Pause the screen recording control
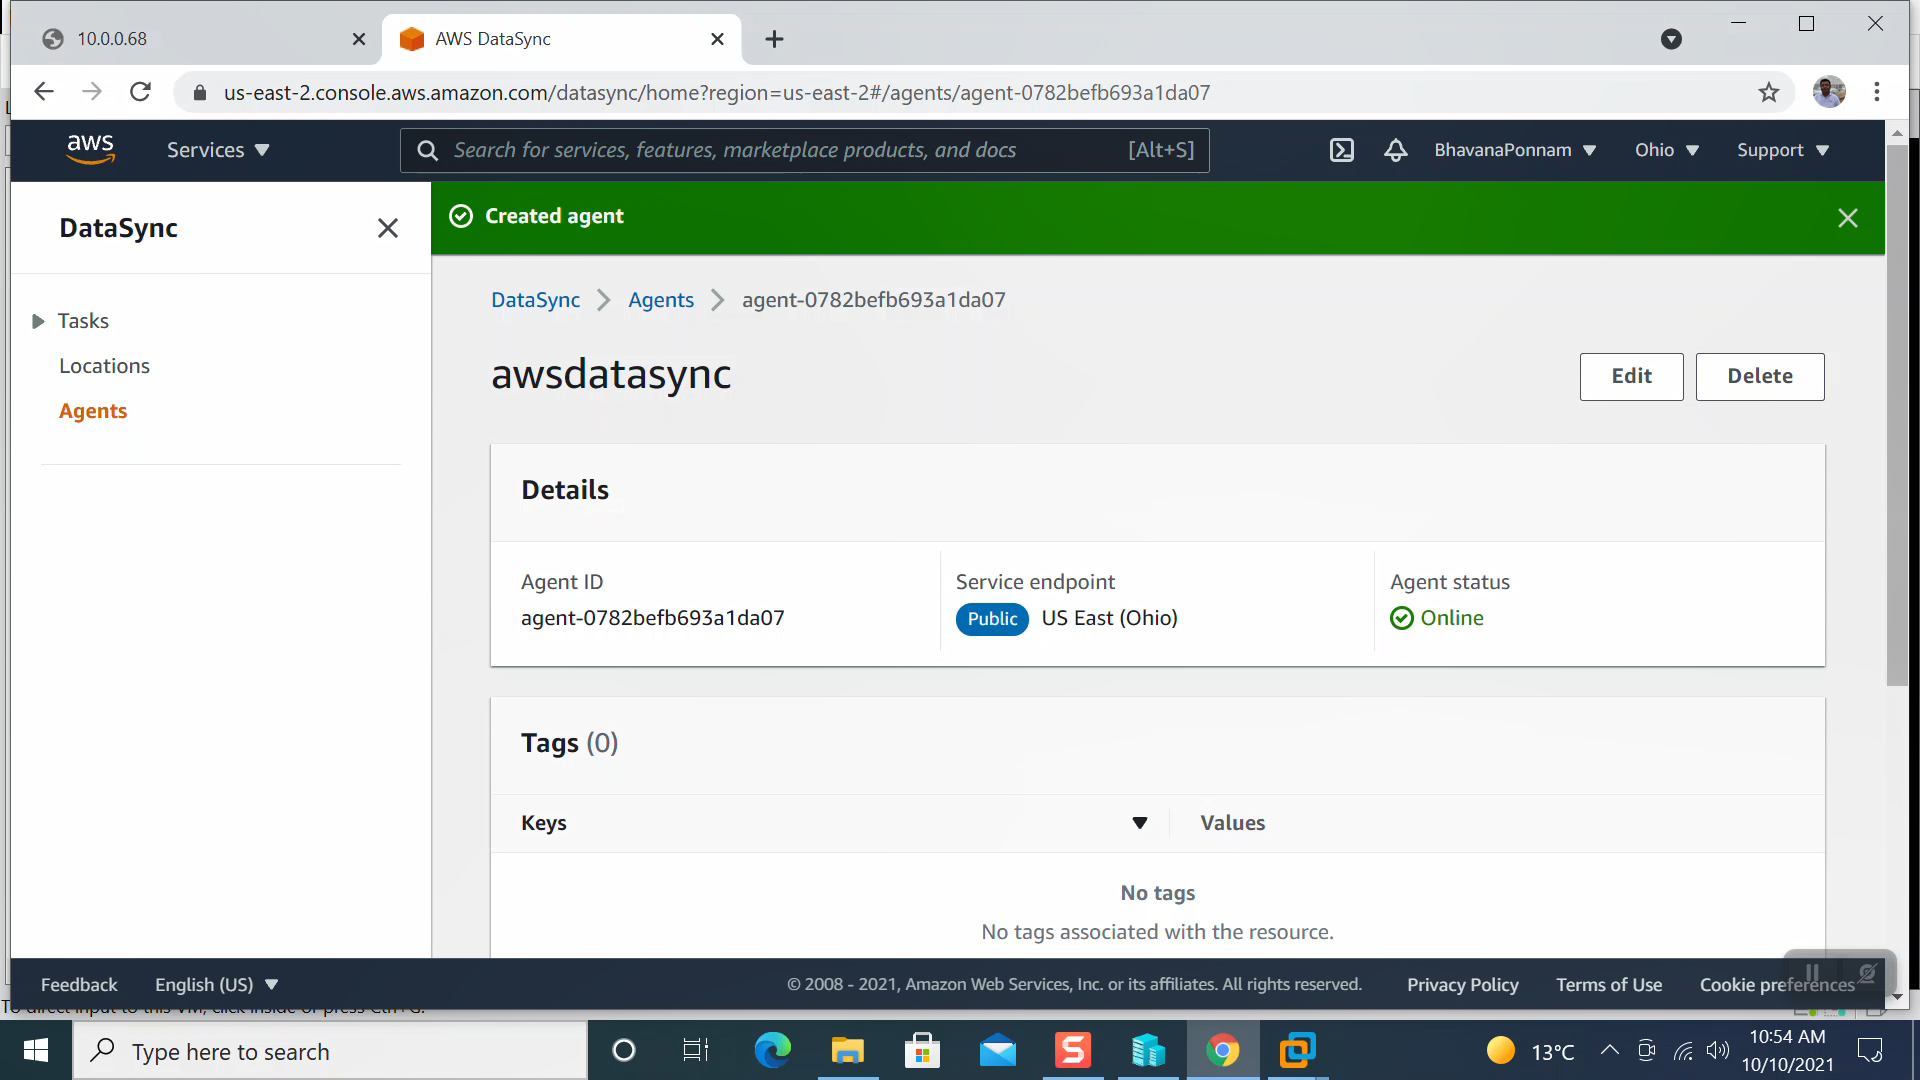Screen dimensions: 1920x1080 (x=1811, y=972)
